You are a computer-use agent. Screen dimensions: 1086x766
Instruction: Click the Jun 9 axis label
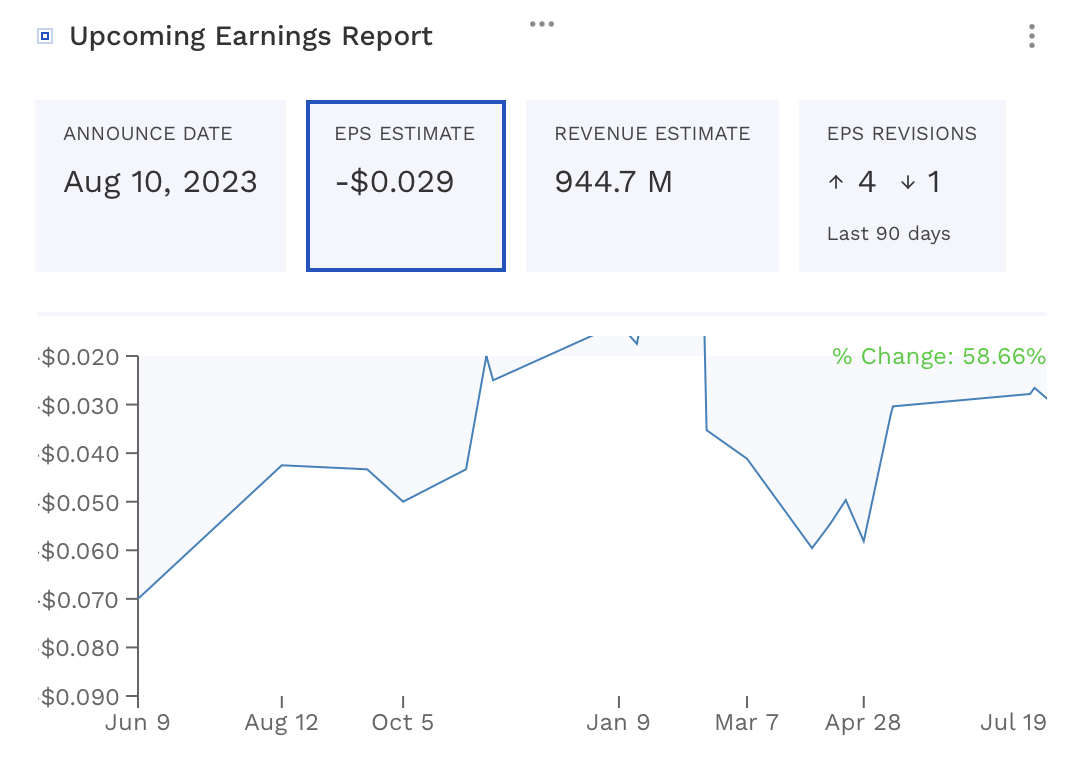click(139, 722)
